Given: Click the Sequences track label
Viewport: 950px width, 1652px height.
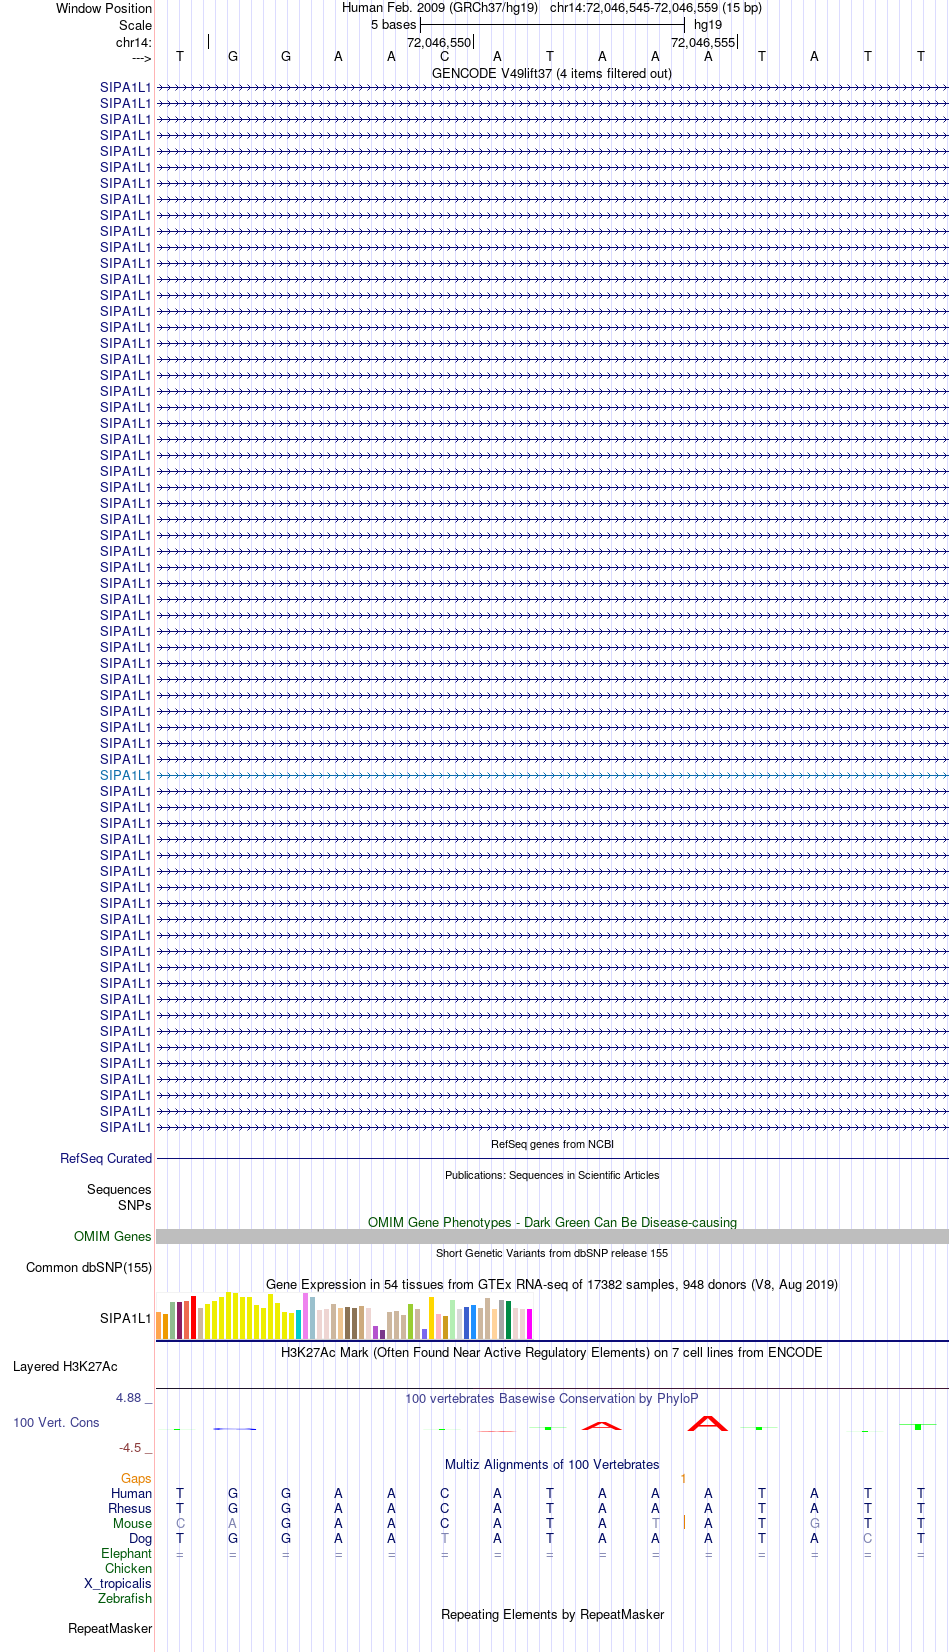Looking at the screenshot, I should (119, 1189).
